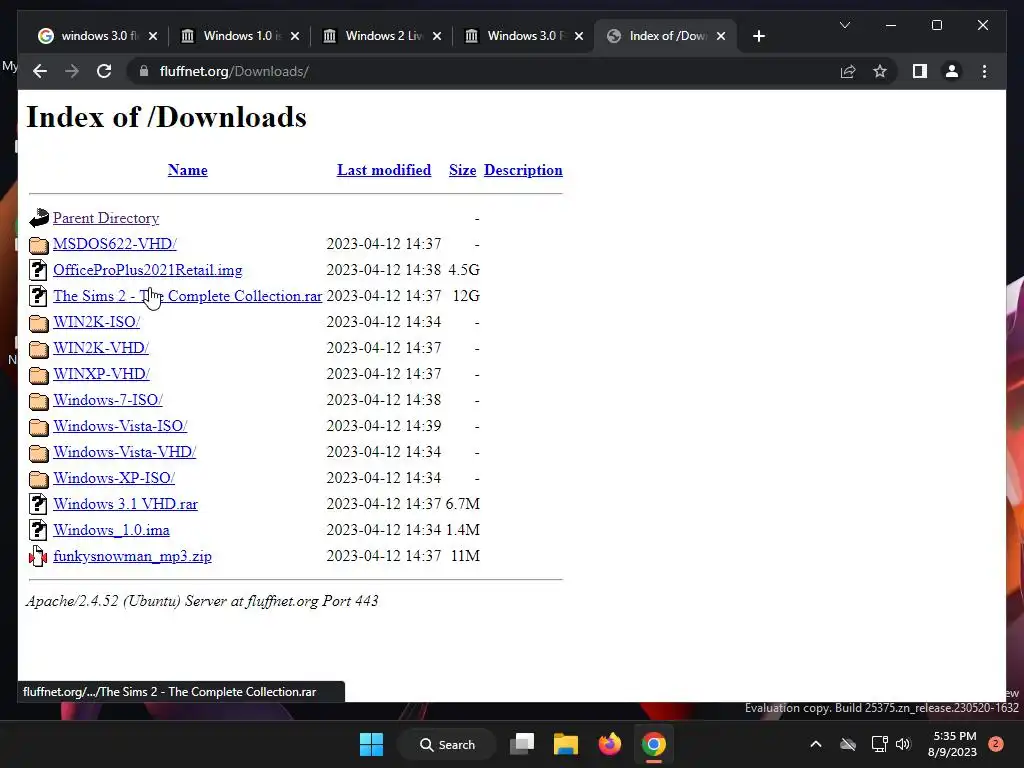This screenshot has width=1024, height=768.
Task: Open the WINXP-VHD folder
Action: [x=101, y=374]
